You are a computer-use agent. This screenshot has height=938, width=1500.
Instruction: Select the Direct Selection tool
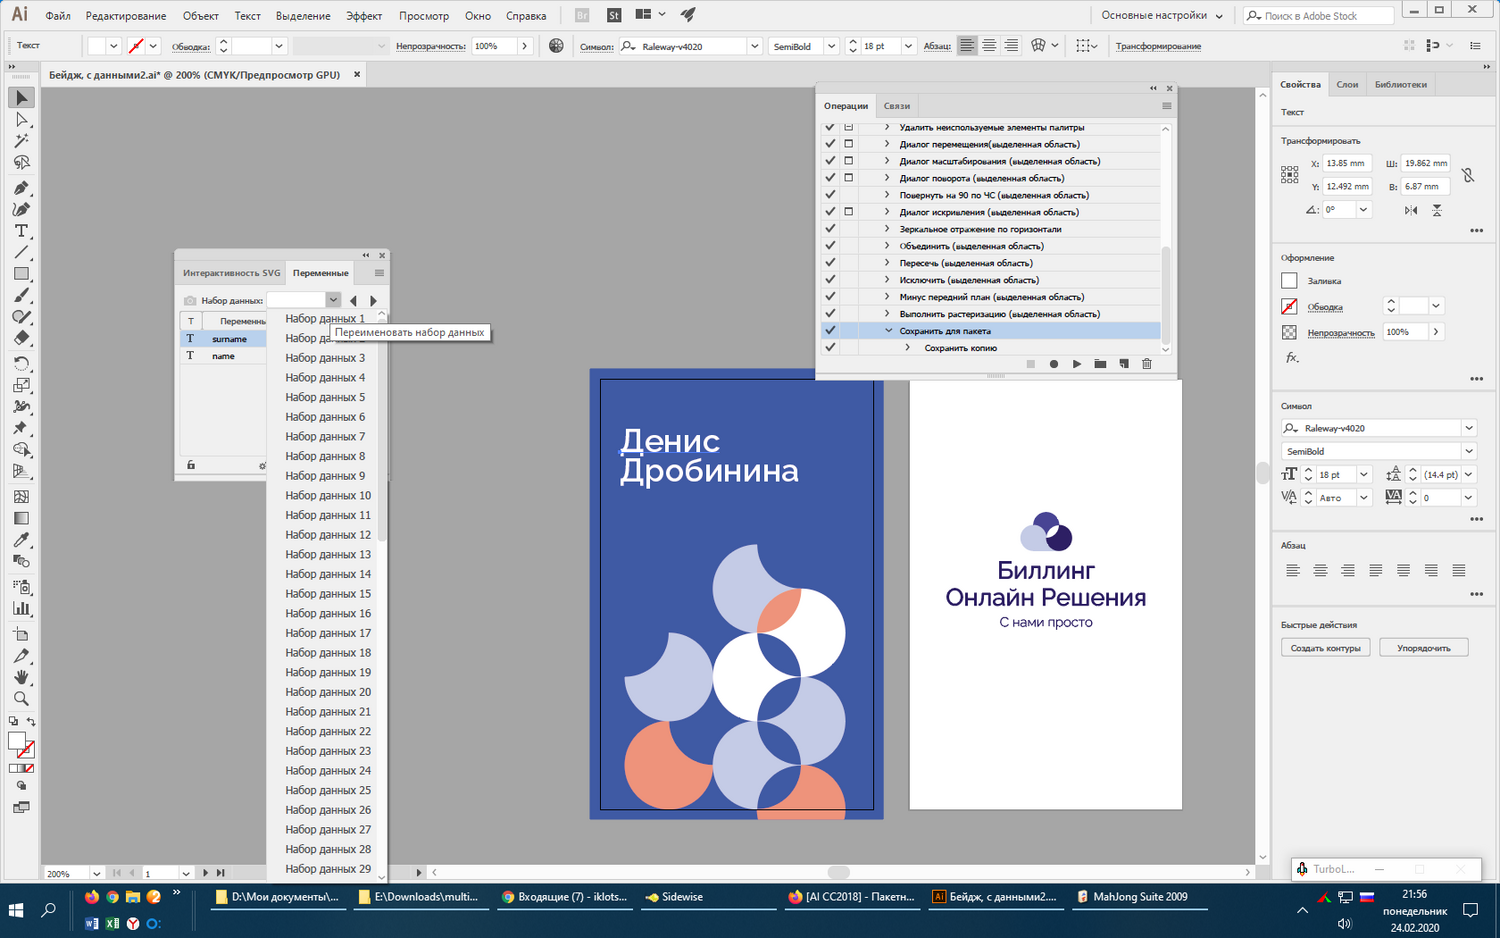pos(21,120)
